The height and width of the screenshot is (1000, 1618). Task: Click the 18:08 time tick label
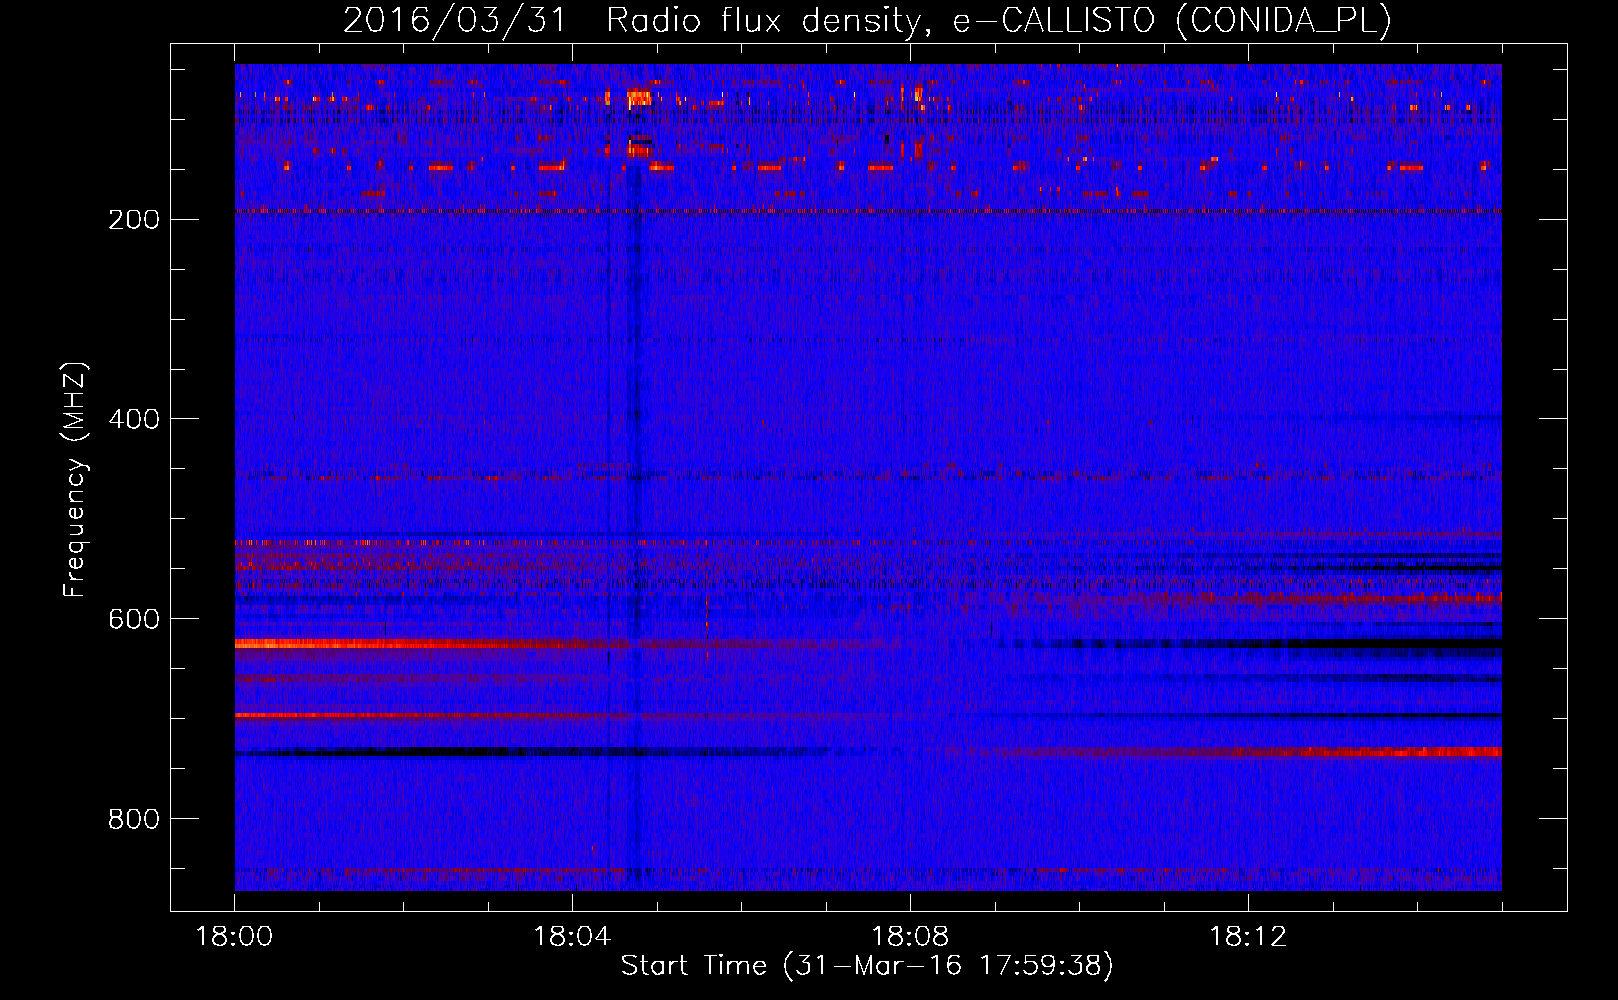pos(910,937)
